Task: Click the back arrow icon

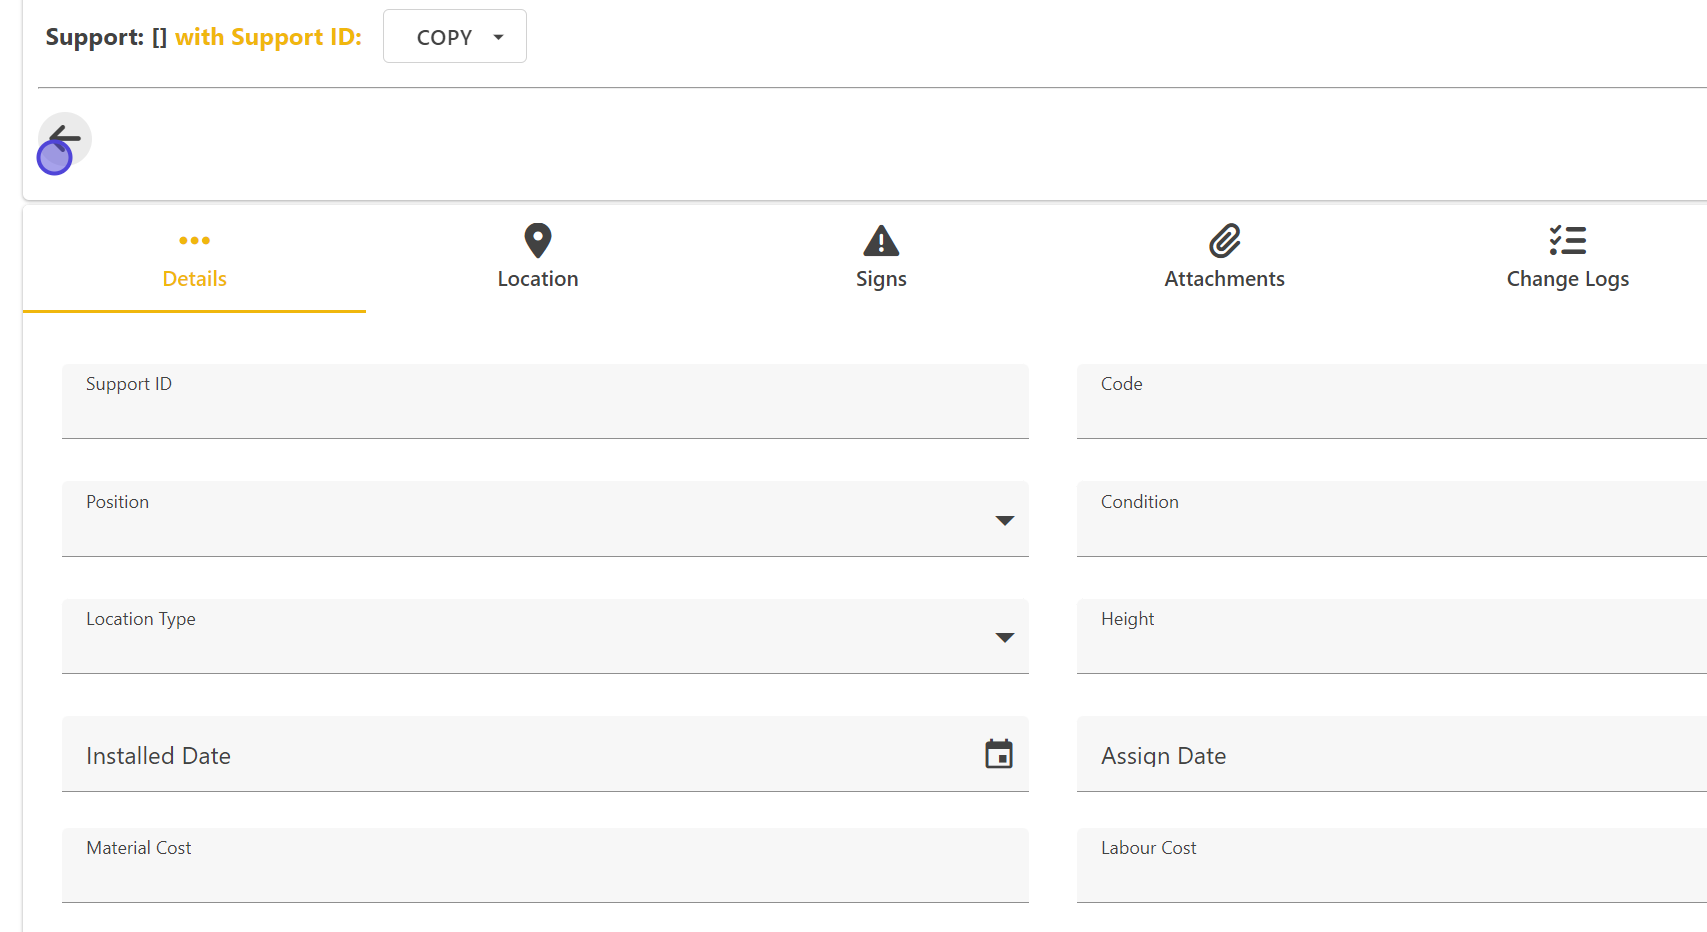Action: tap(65, 139)
